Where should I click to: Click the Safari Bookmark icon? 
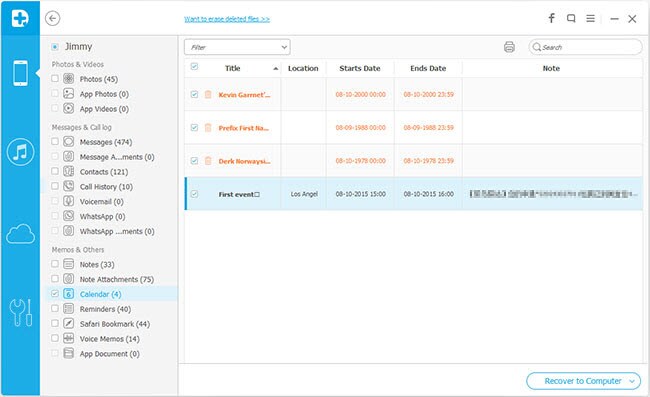pos(68,324)
